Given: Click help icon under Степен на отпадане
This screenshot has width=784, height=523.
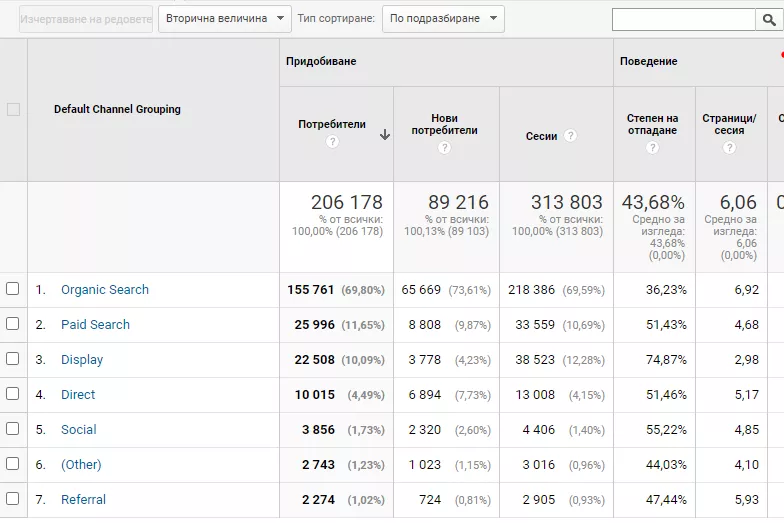Looking at the screenshot, I should coord(652,148).
